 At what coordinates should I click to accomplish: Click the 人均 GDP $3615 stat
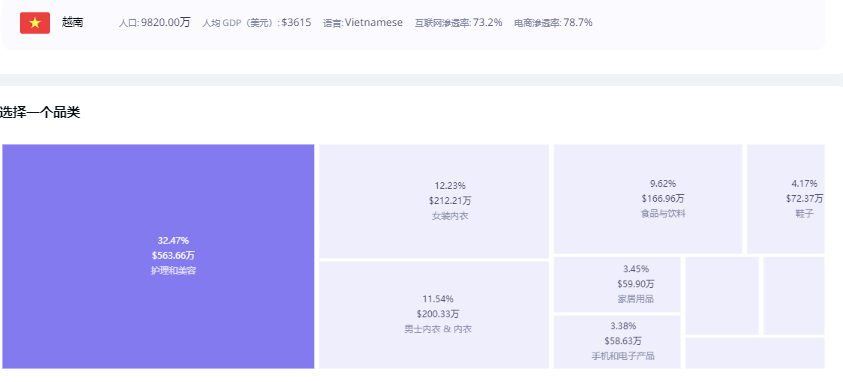tap(256, 23)
